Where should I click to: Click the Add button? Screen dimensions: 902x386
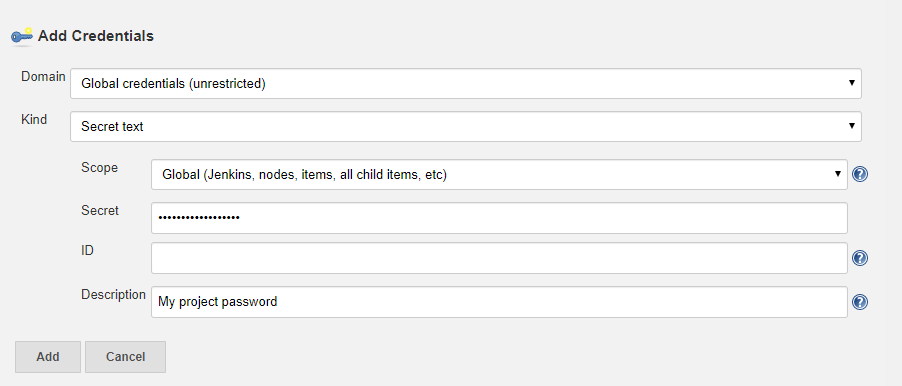point(48,357)
